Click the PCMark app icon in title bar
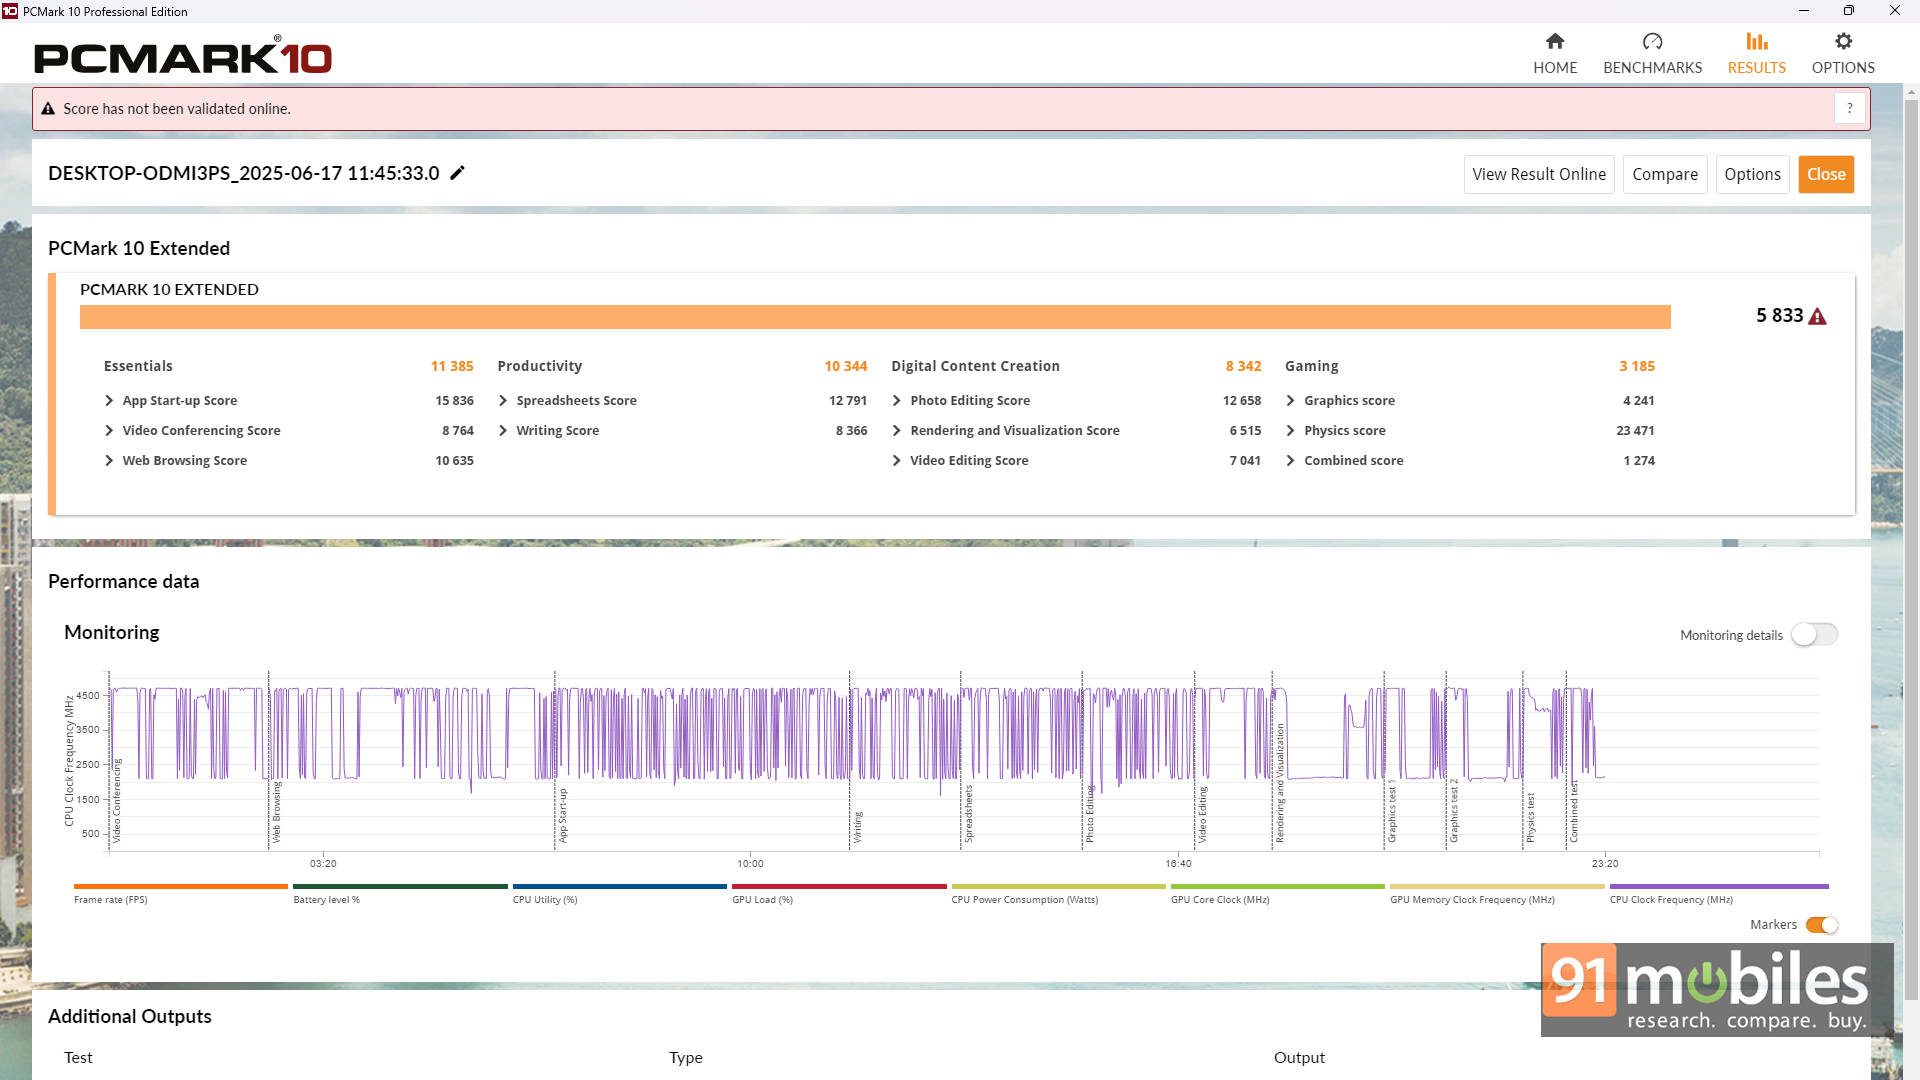 [x=10, y=11]
